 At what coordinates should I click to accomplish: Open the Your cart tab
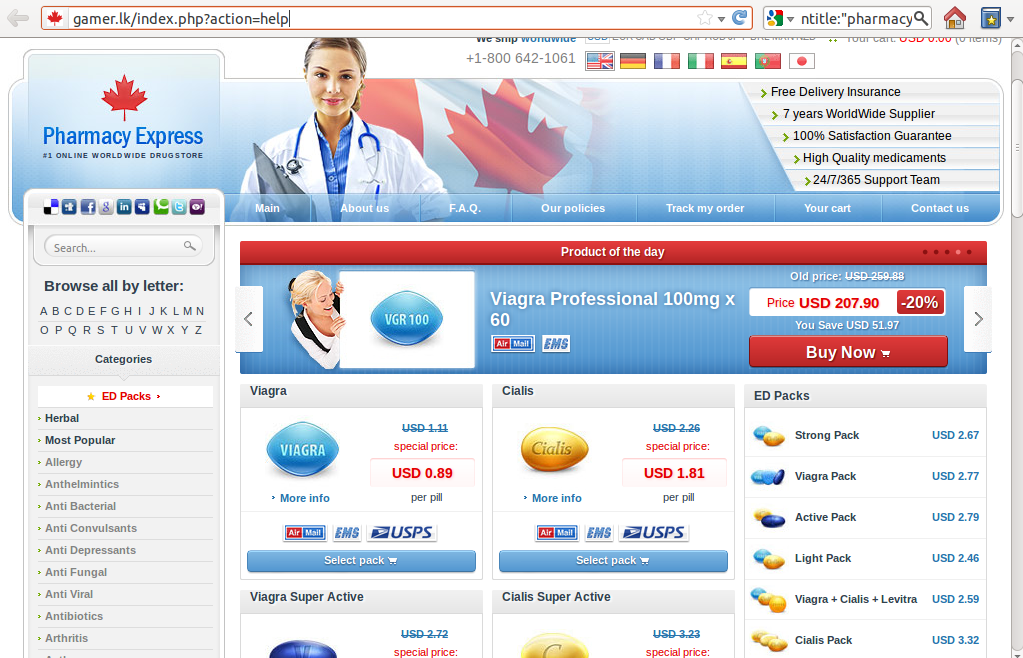tap(827, 208)
